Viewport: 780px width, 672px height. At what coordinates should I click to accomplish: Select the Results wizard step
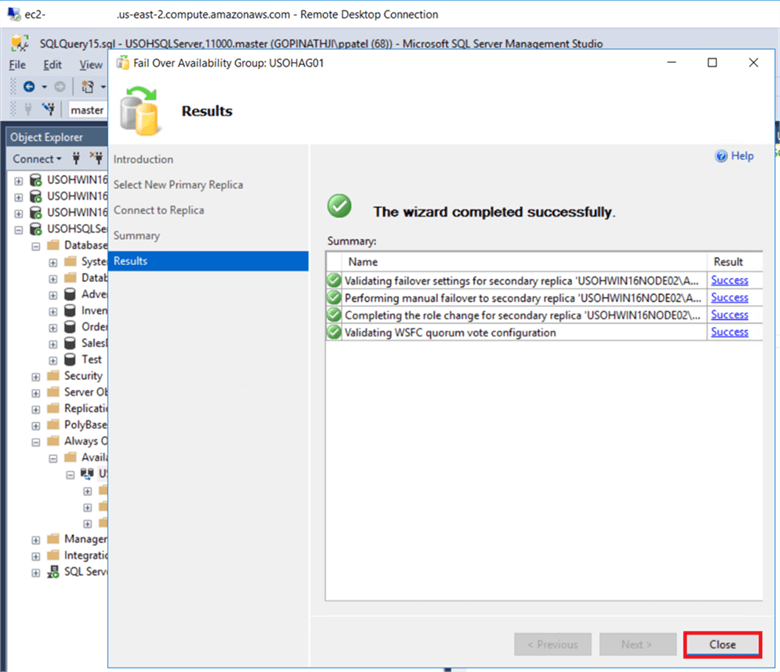click(x=208, y=261)
